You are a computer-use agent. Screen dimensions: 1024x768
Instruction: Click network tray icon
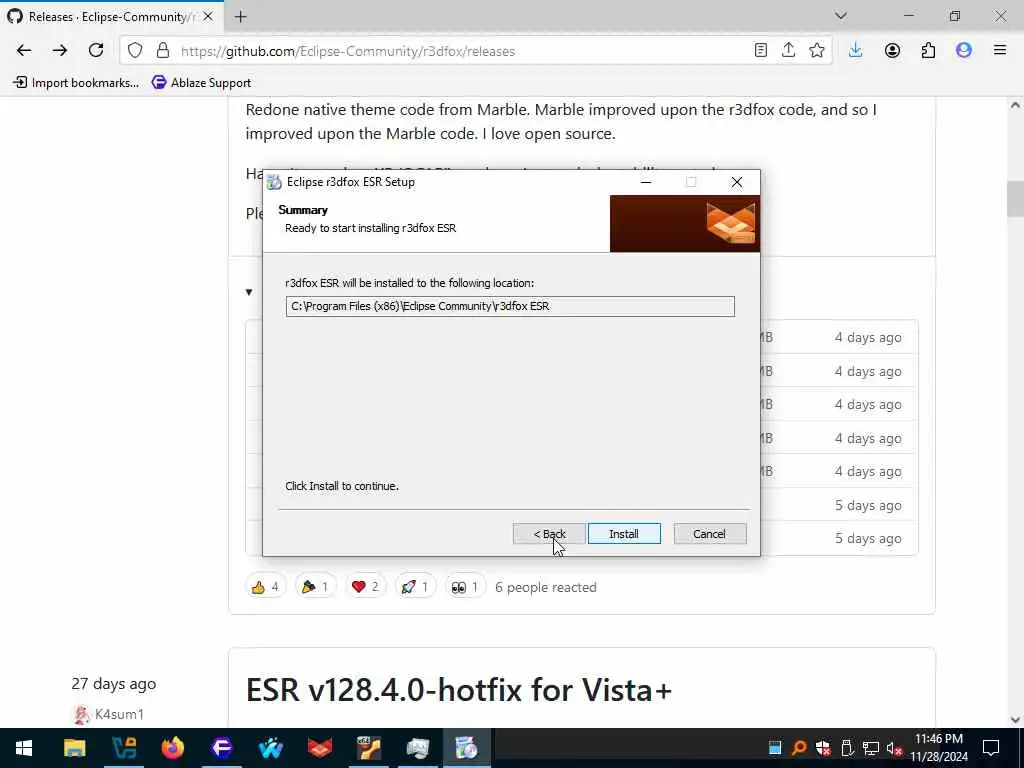[x=871, y=748]
